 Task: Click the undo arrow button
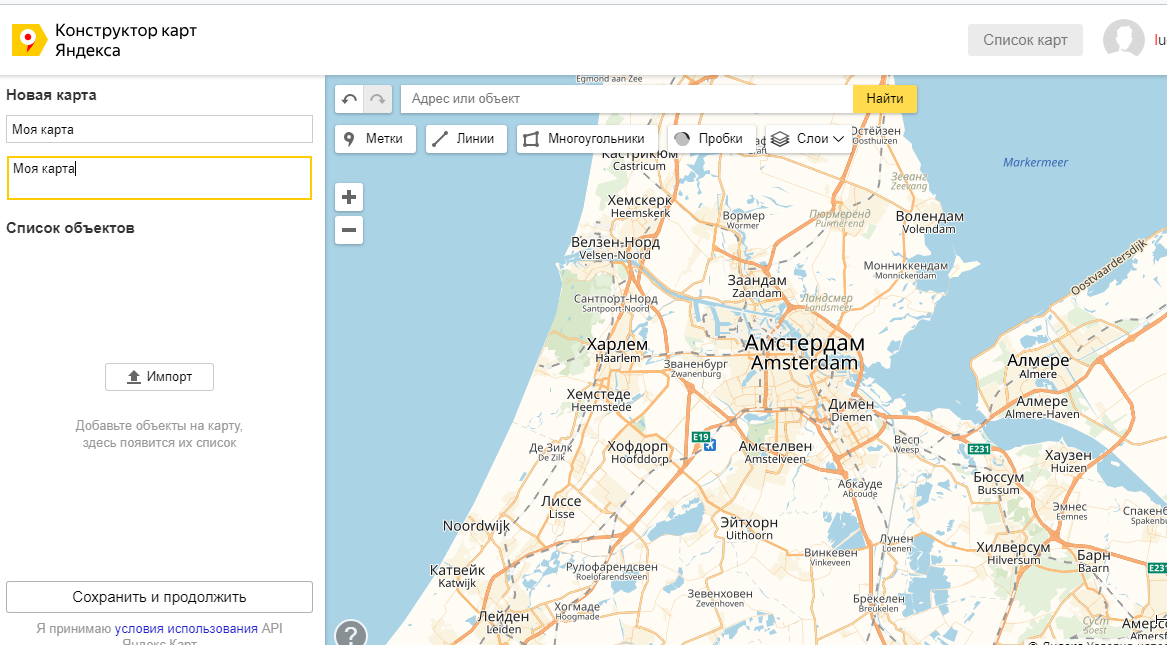pyautogui.click(x=349, y=99)
